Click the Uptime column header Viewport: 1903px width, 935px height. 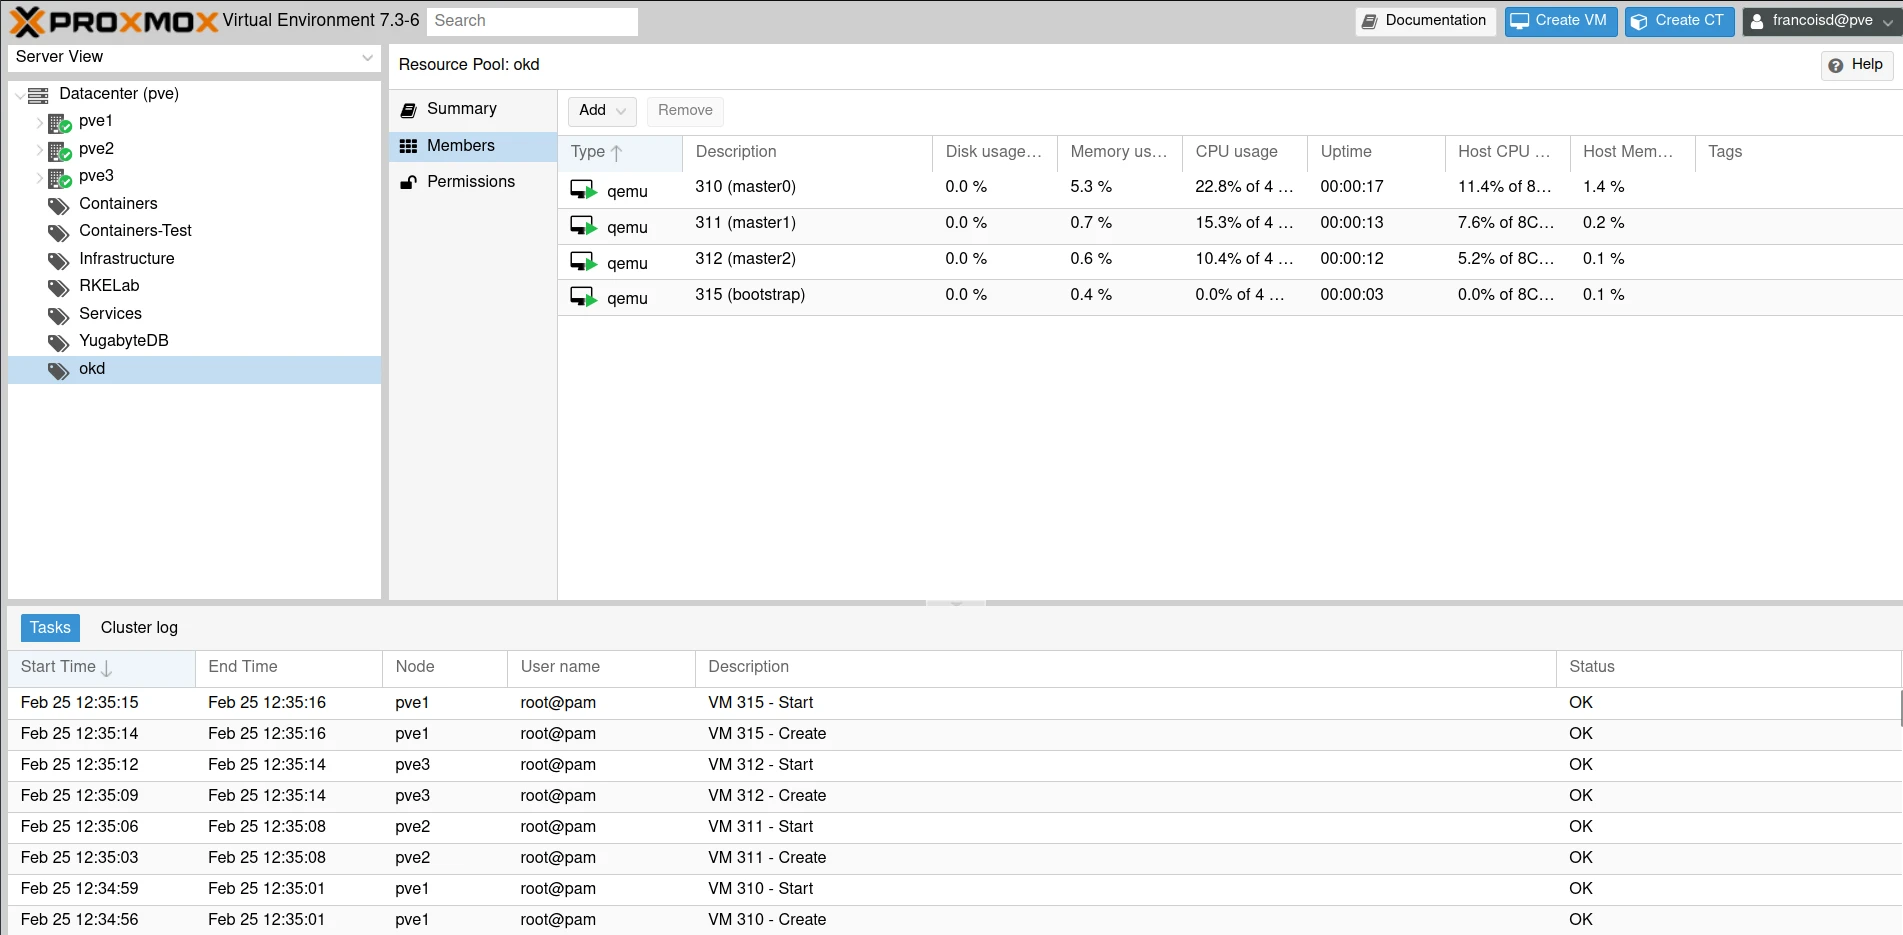click(1376, 152)
